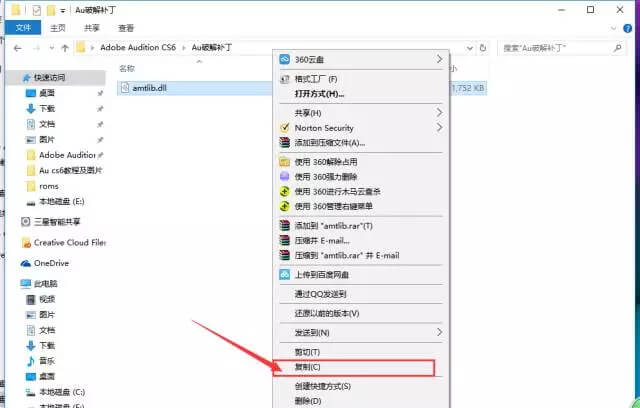The image size is (640, 408).
Task: Select 上传到百度网盘 entry
Action: pyautogui.click(x=361, y=275)
